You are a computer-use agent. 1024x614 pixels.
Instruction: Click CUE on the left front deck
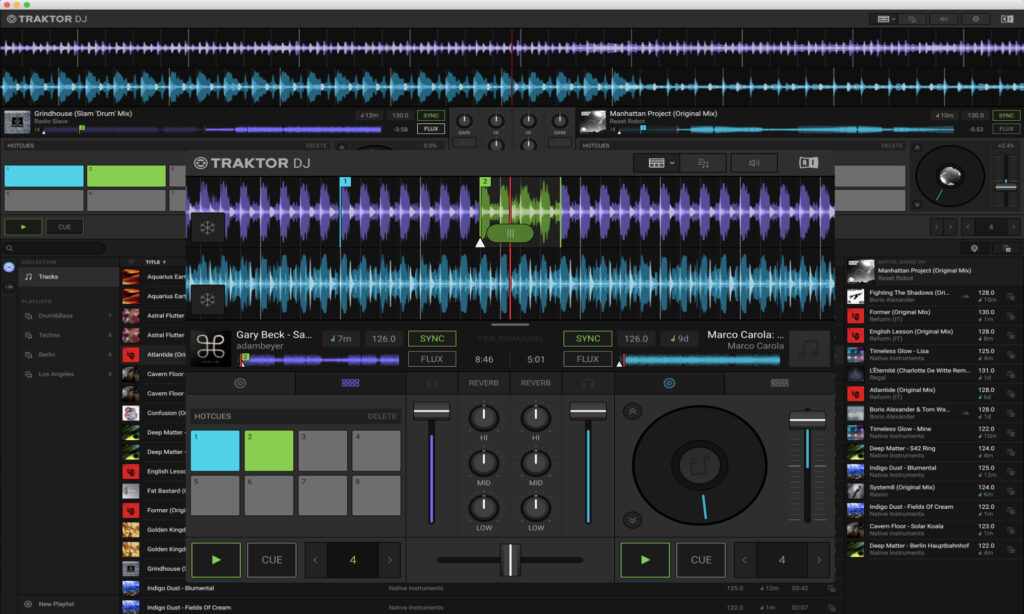(272, 560)
